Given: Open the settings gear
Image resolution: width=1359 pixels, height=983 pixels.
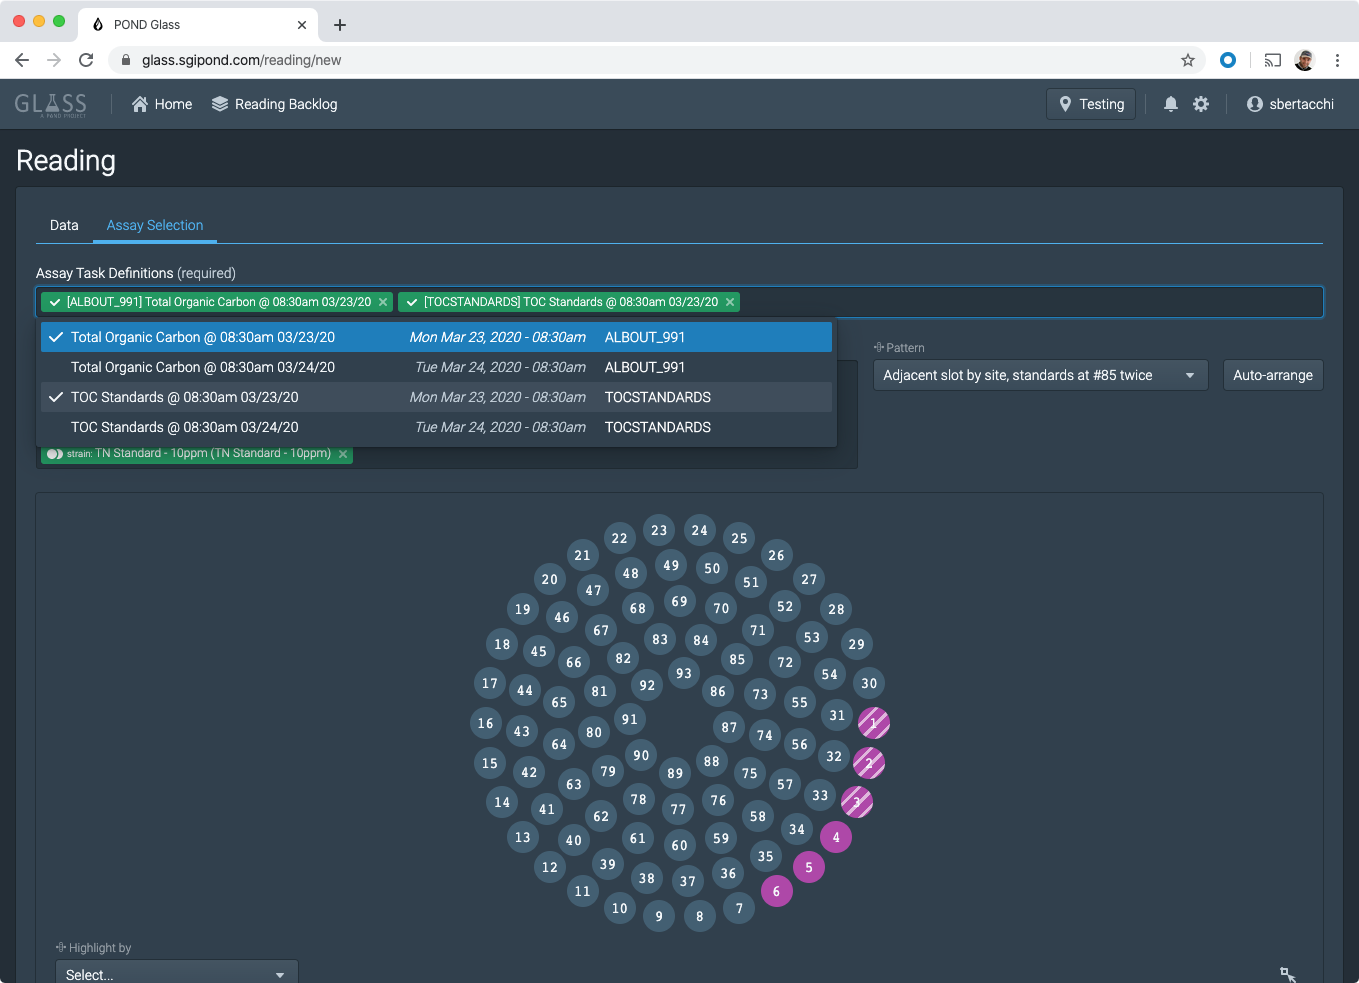Looking at the screenshot, I should point(1201,103).
